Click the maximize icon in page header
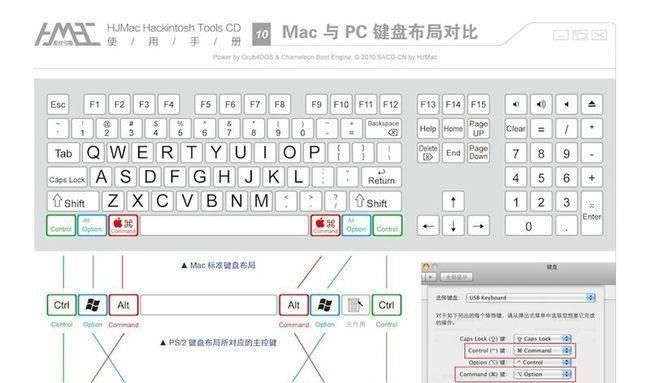This screenshot has height=383, width=650. coord(580,35)
